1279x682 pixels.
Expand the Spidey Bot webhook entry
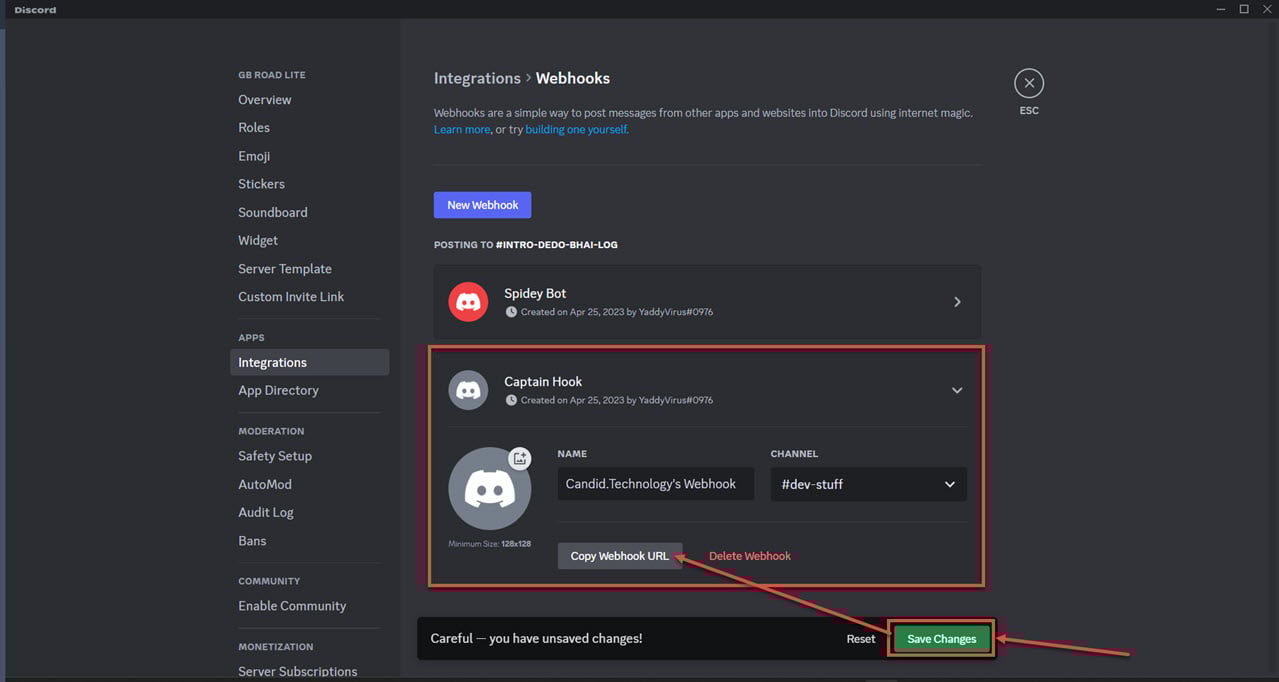(957, 301)
